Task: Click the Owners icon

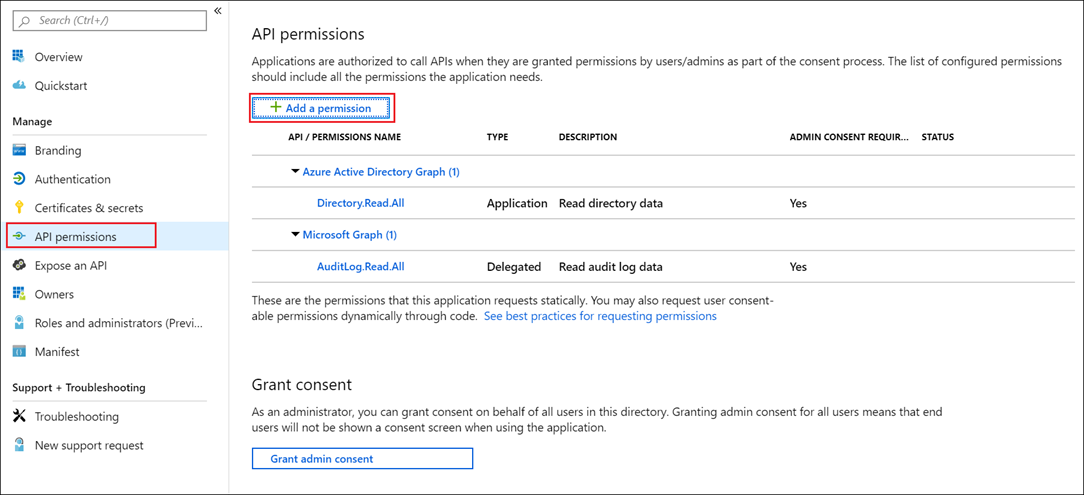Action: coord(19,294)
